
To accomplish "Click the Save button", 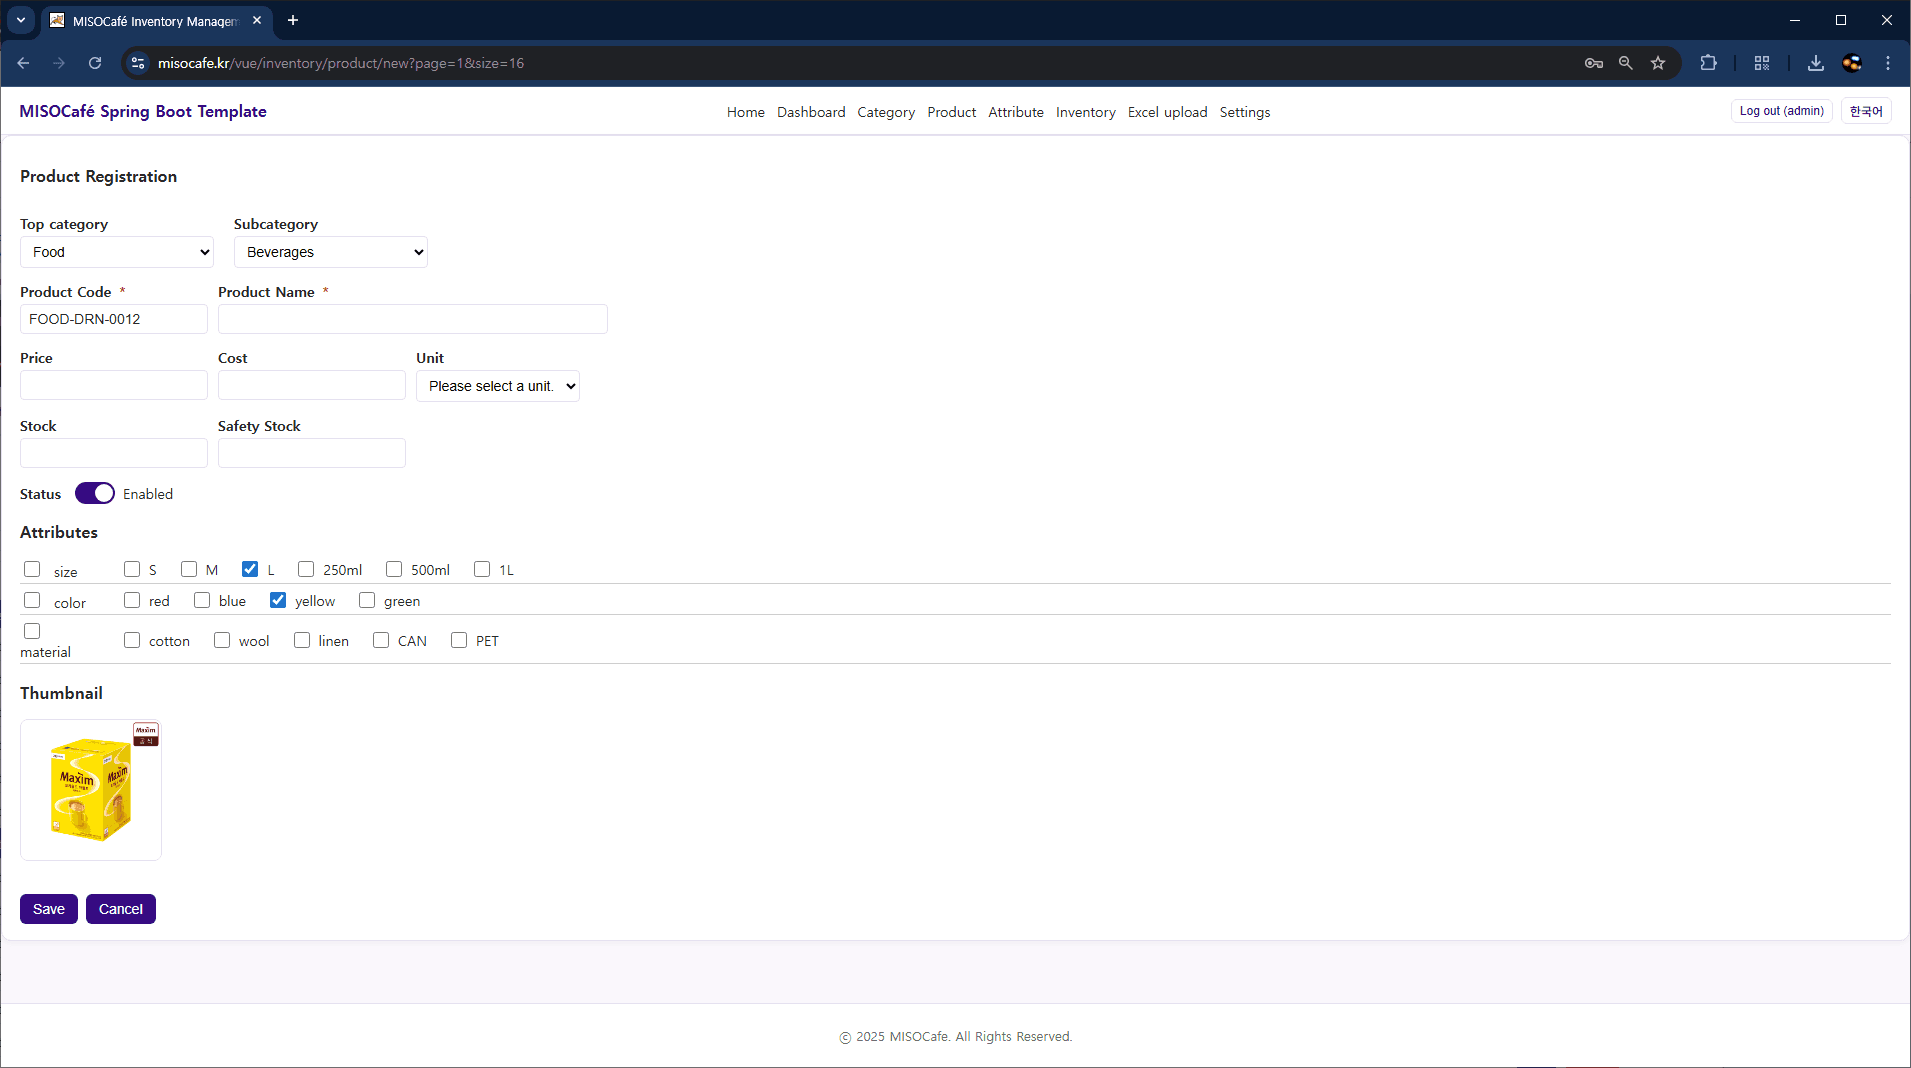I will point(49,909).
